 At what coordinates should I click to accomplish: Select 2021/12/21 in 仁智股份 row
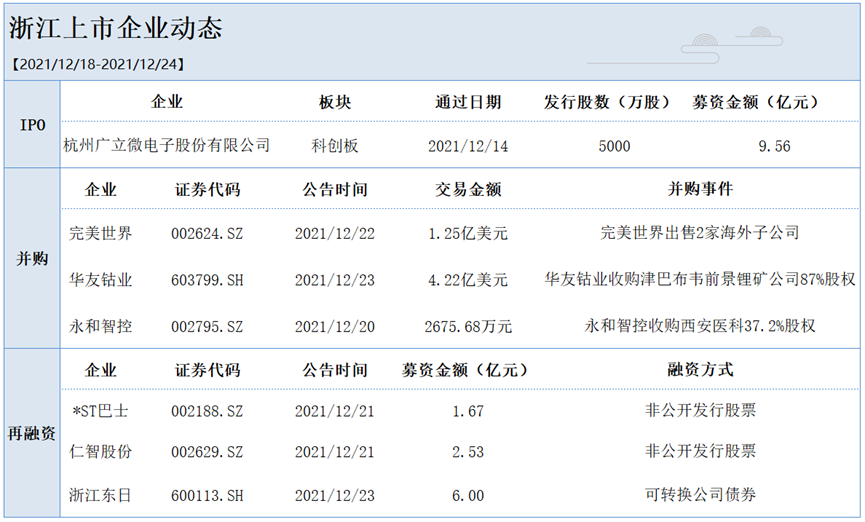click(x=335, y=452)
